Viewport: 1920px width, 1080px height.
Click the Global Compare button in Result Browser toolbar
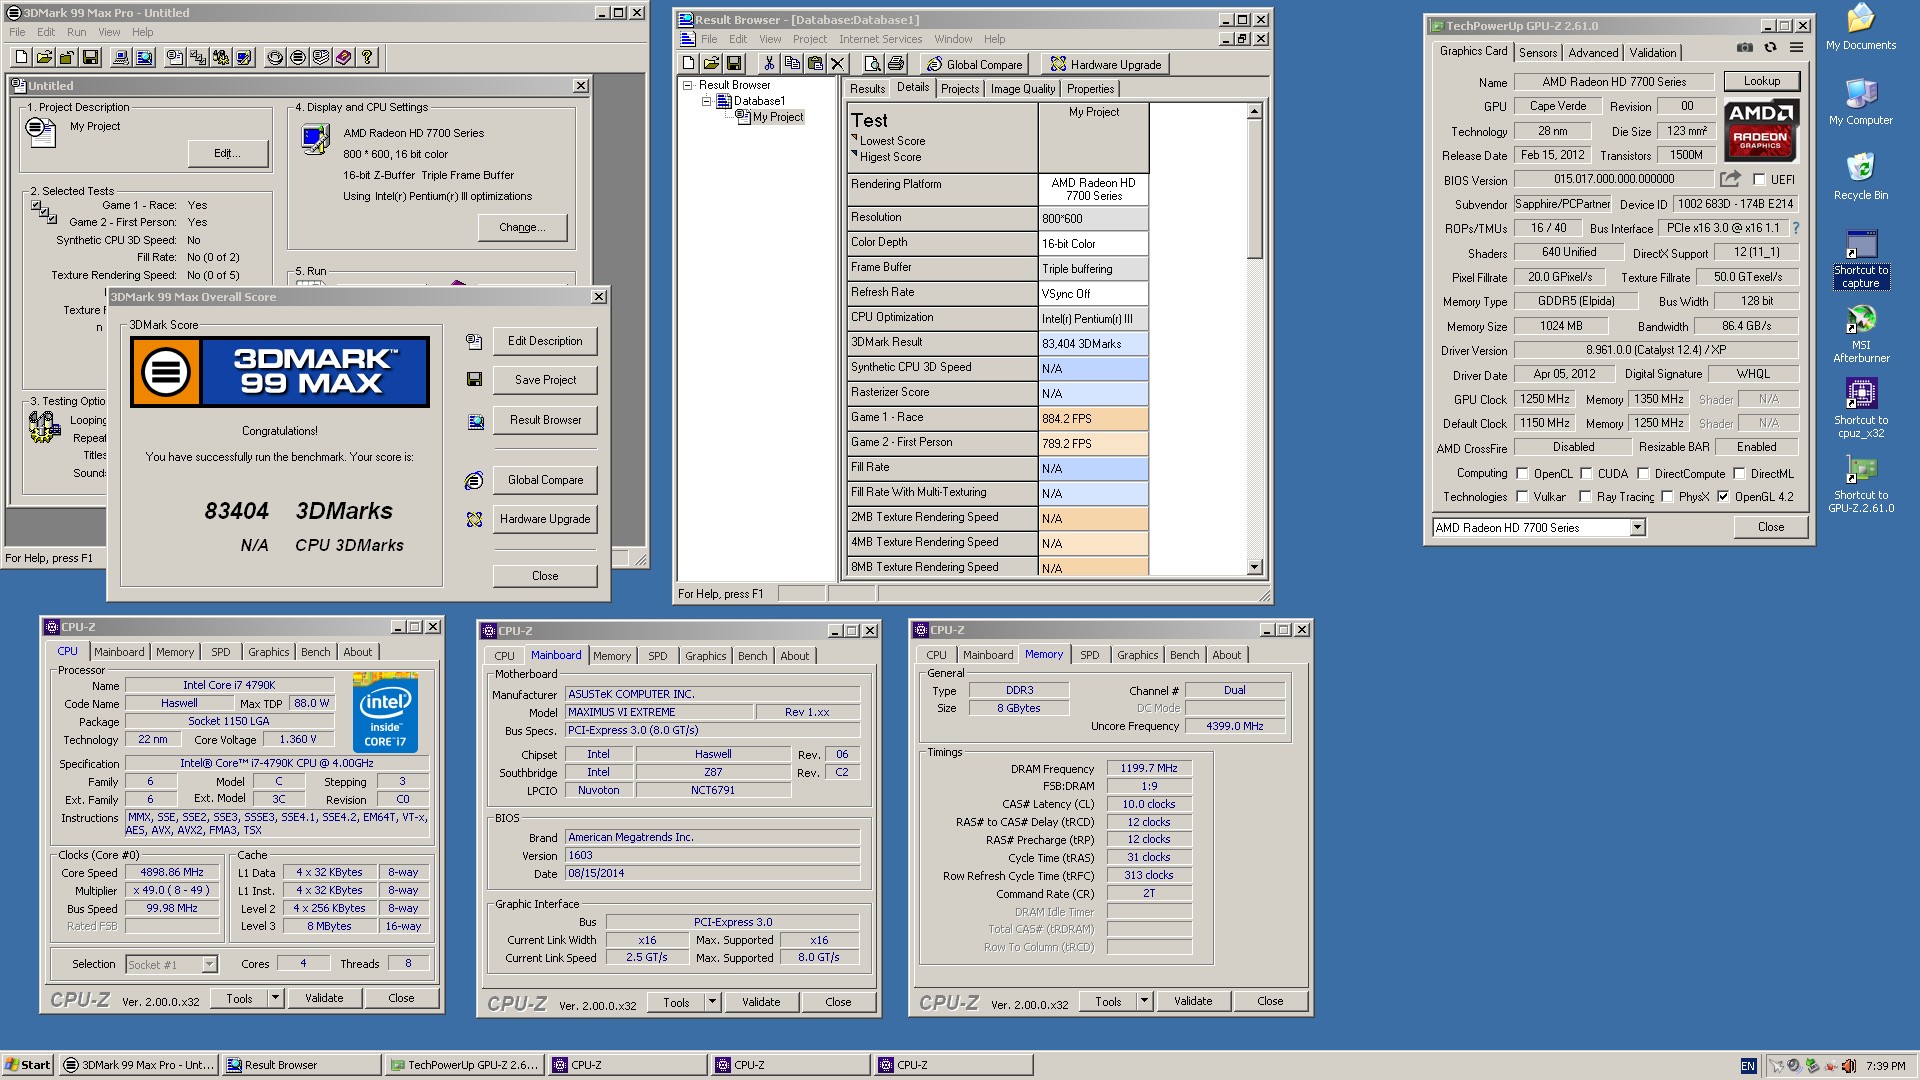tap(974, 64)
